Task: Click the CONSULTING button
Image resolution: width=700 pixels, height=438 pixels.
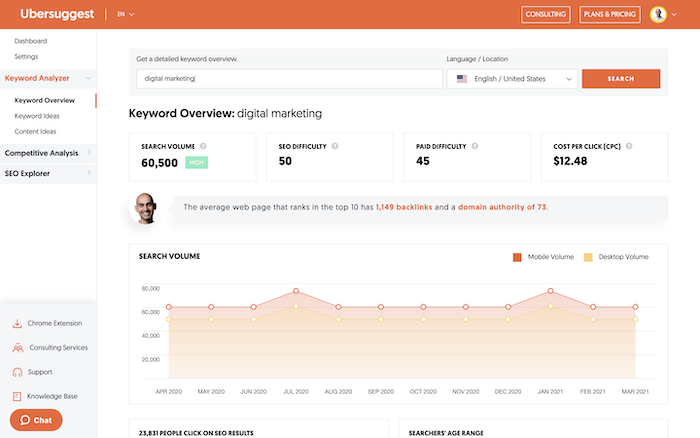Action: coord(546,14)
